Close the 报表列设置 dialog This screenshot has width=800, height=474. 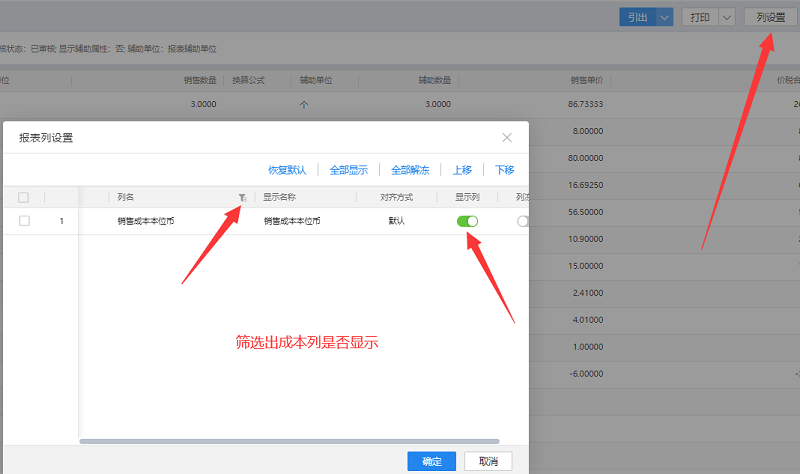coord(507,137)
